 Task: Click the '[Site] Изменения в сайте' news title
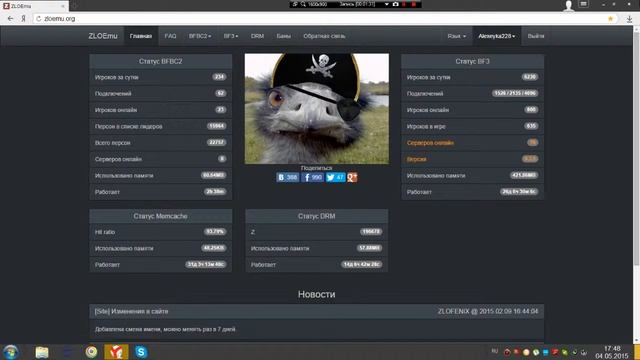pyautogui.click(x=131, y=311)
